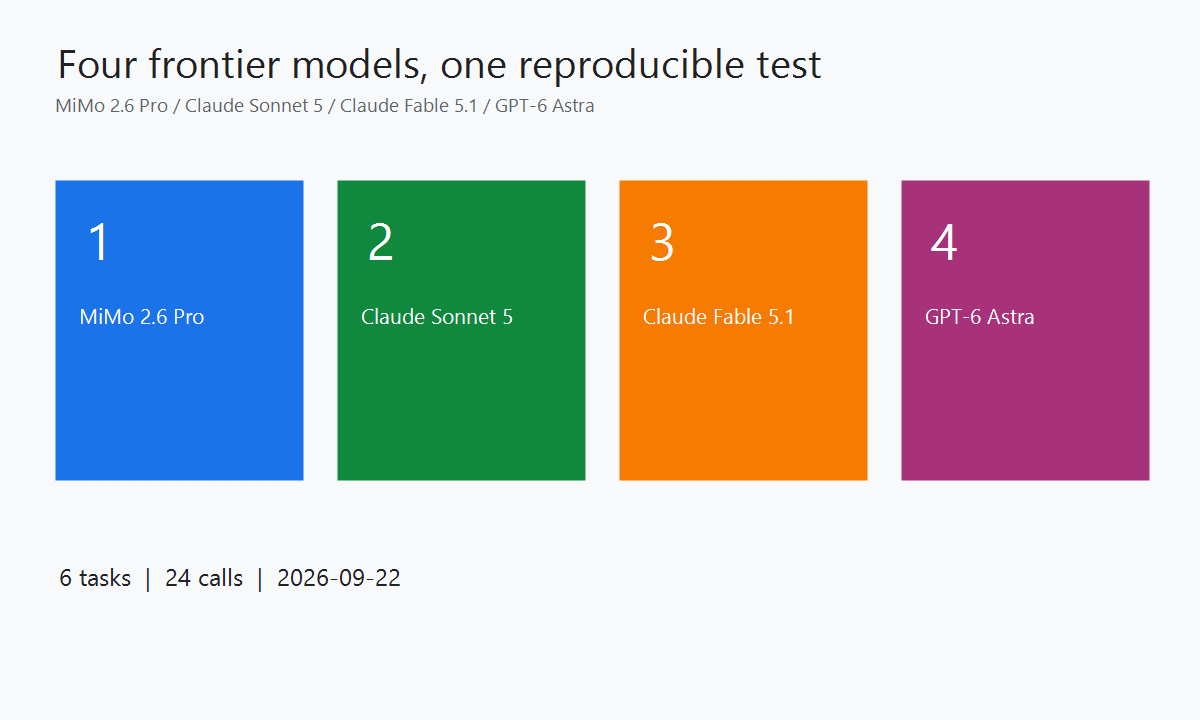Select the green Claude Sonnet 5 card
Image resolution: width=1200 pixels, height=720 pixels.
click(461, 330)
